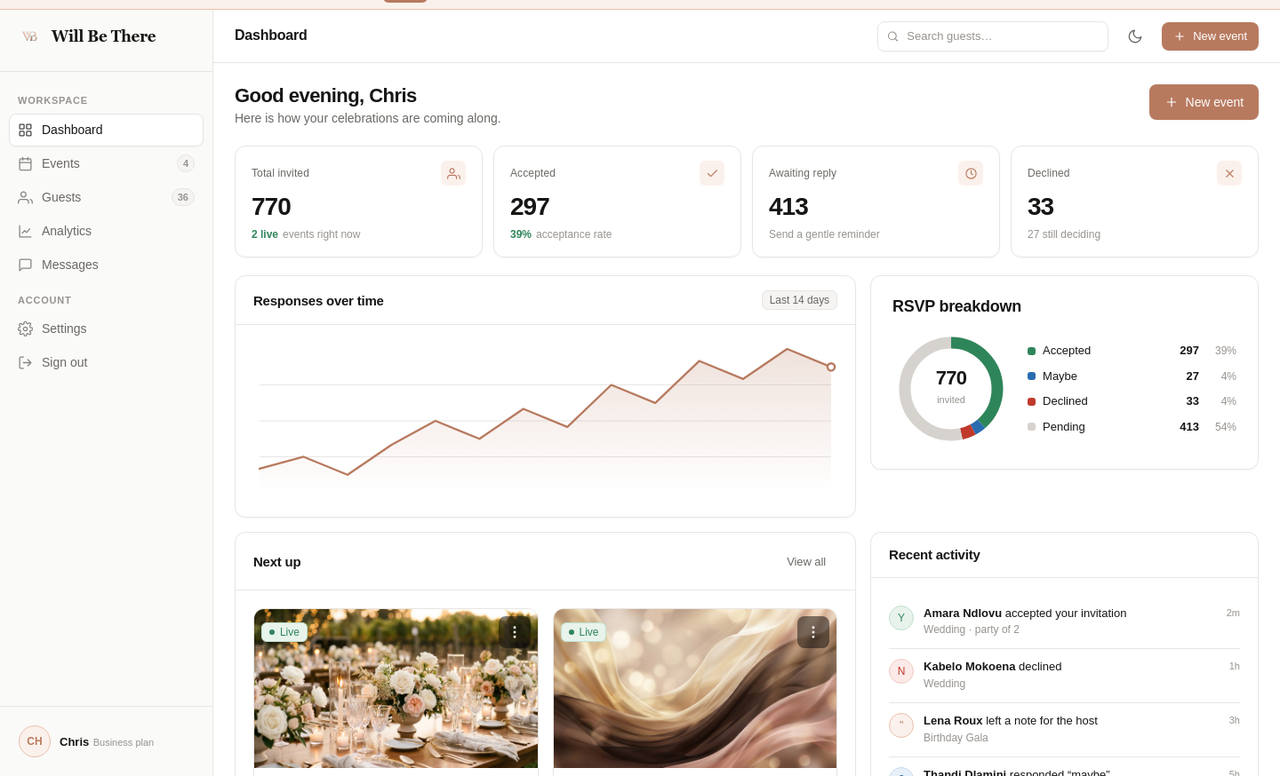Click the red Declined legend swatch

pos(1031,401)
